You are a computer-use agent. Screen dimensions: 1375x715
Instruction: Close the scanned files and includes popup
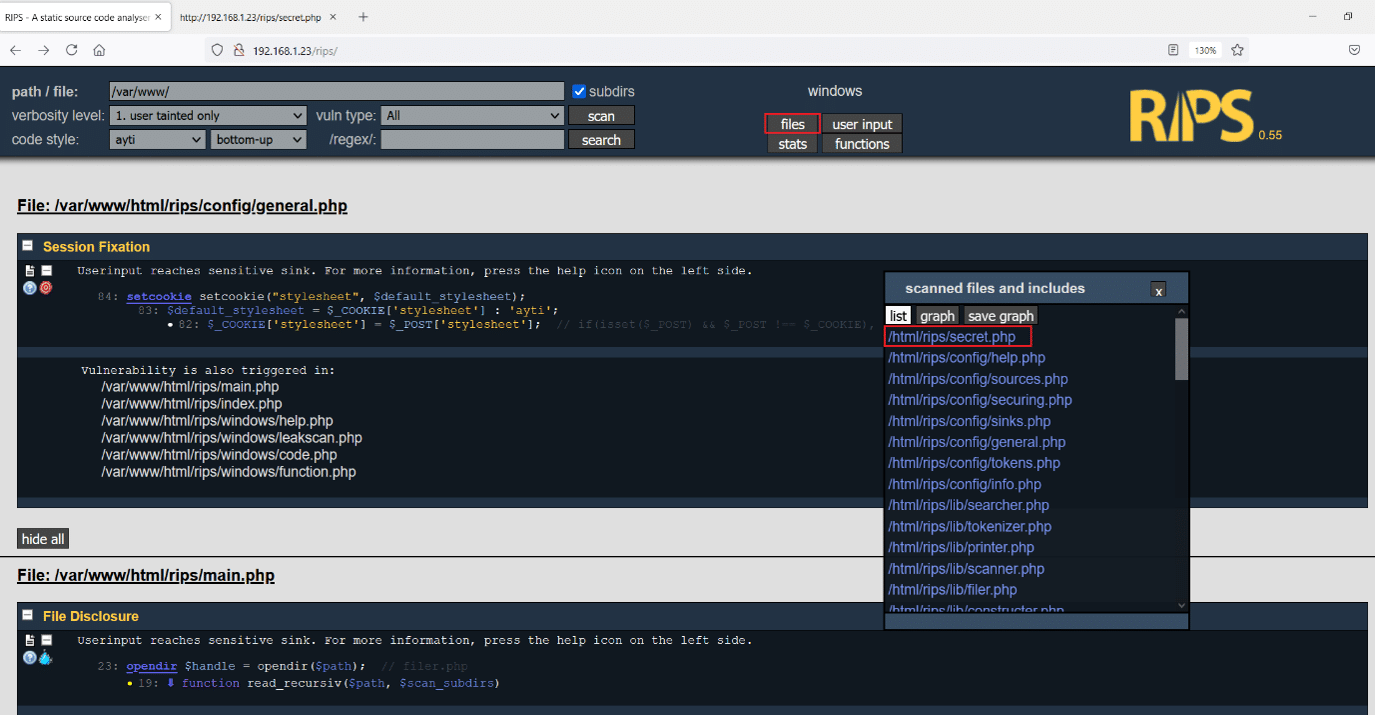coord(1158,290)
